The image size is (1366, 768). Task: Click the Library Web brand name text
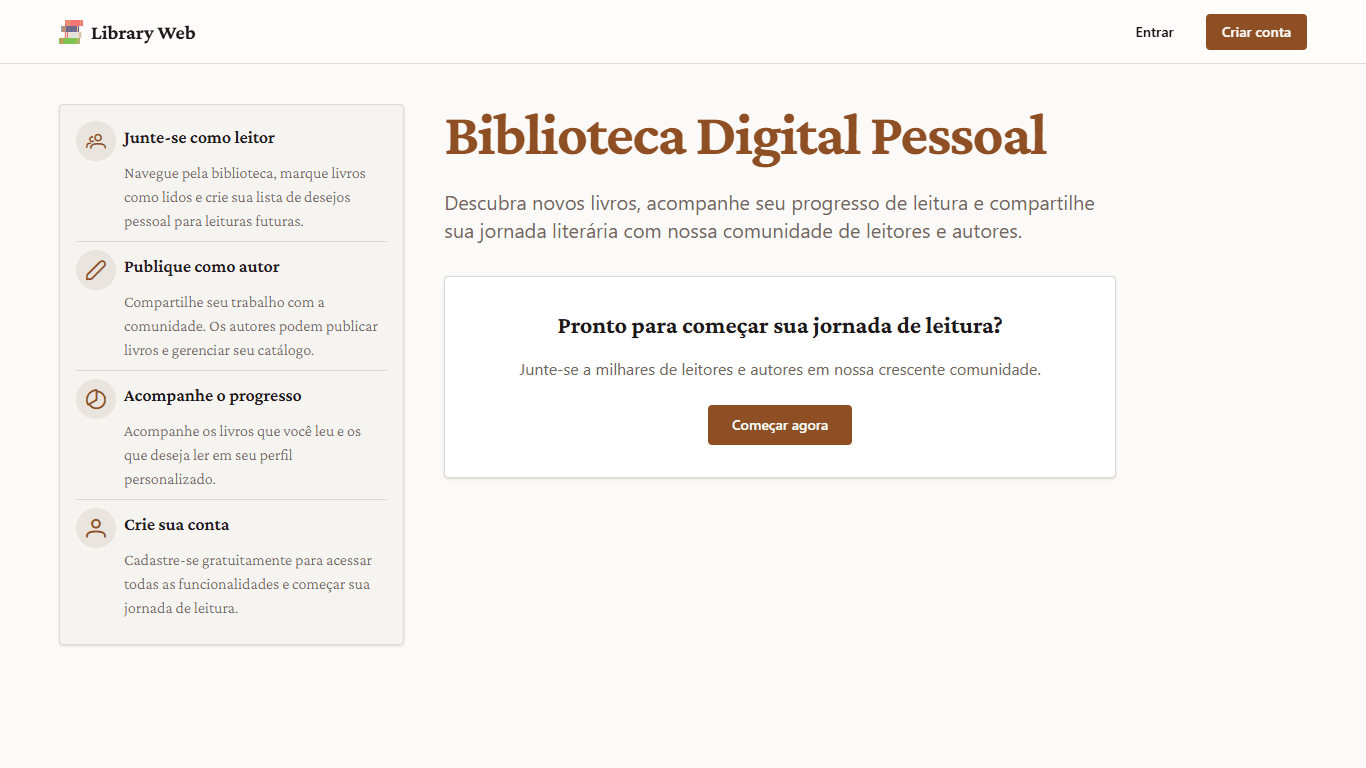click(143, 33)
